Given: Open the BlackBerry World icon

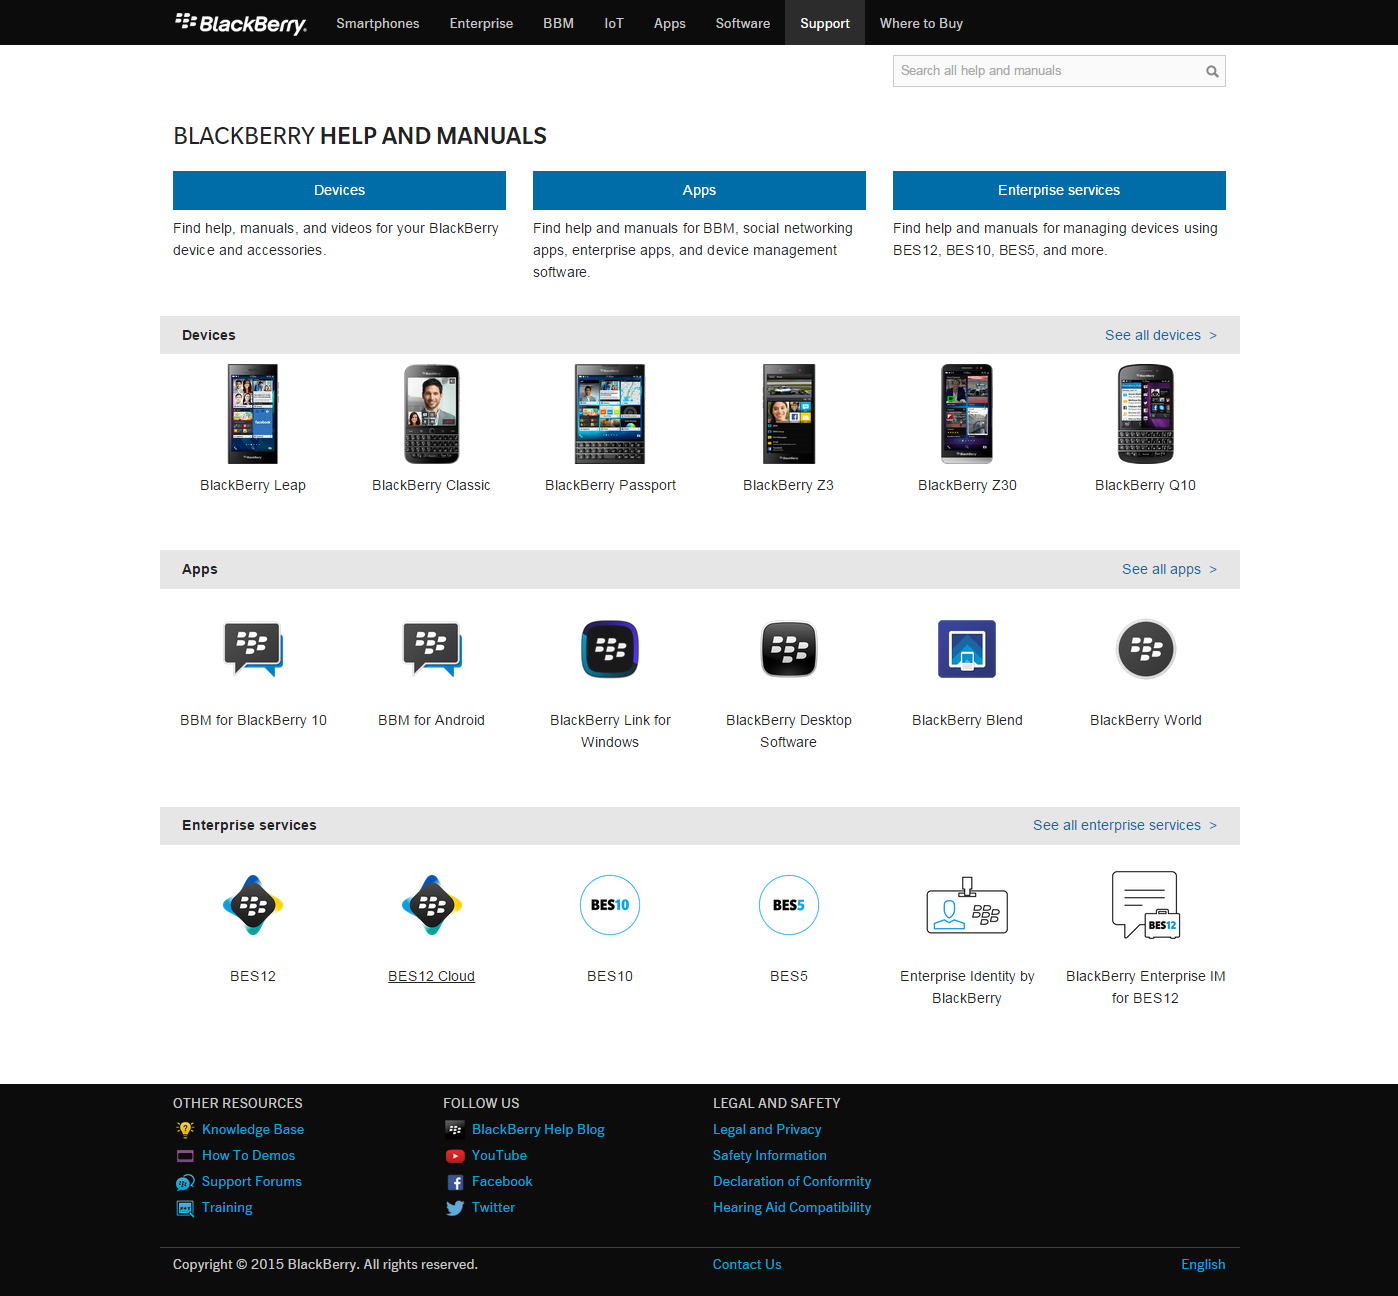Looking at the screenshot, I should coord(1146,649).
